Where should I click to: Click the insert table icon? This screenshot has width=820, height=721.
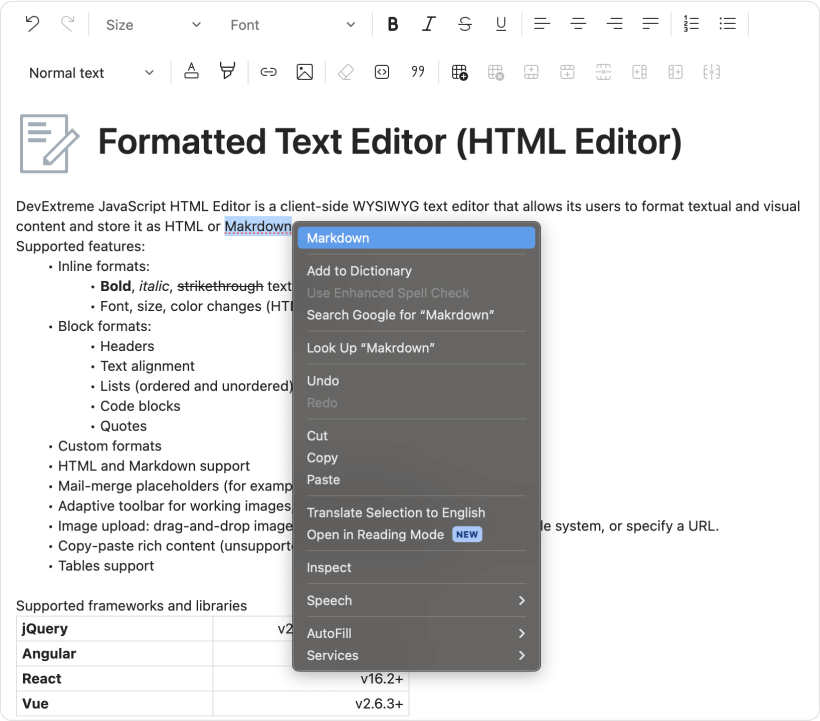tap(459, 71)
